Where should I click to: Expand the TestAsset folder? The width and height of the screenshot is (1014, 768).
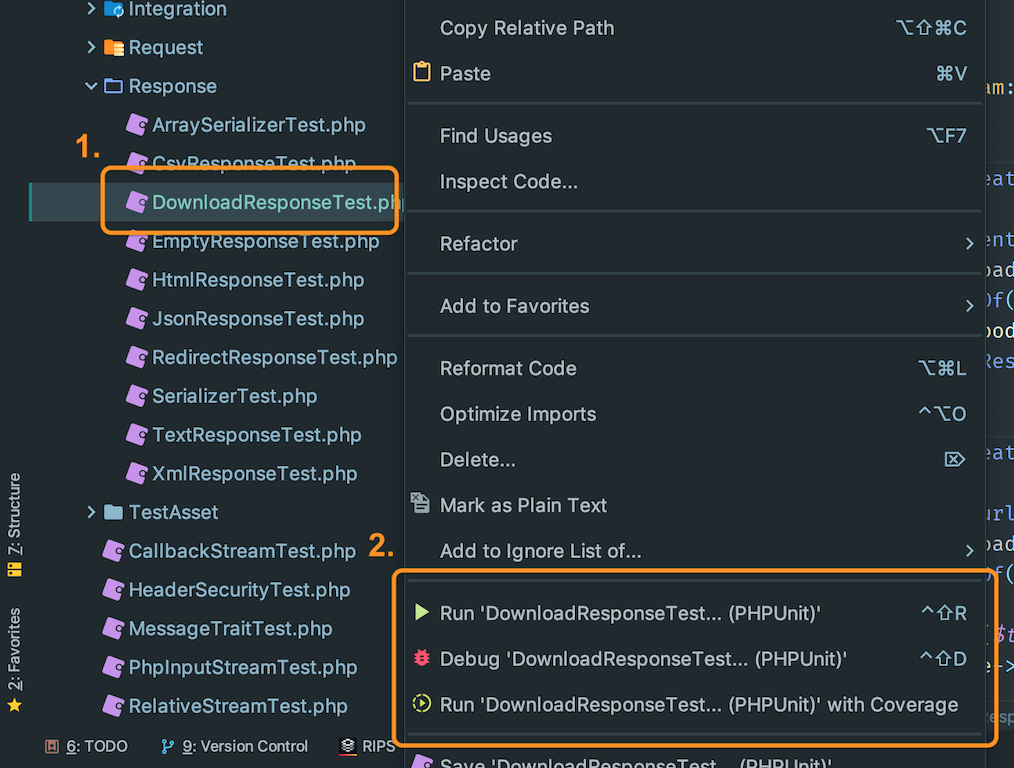coord(91,512)
